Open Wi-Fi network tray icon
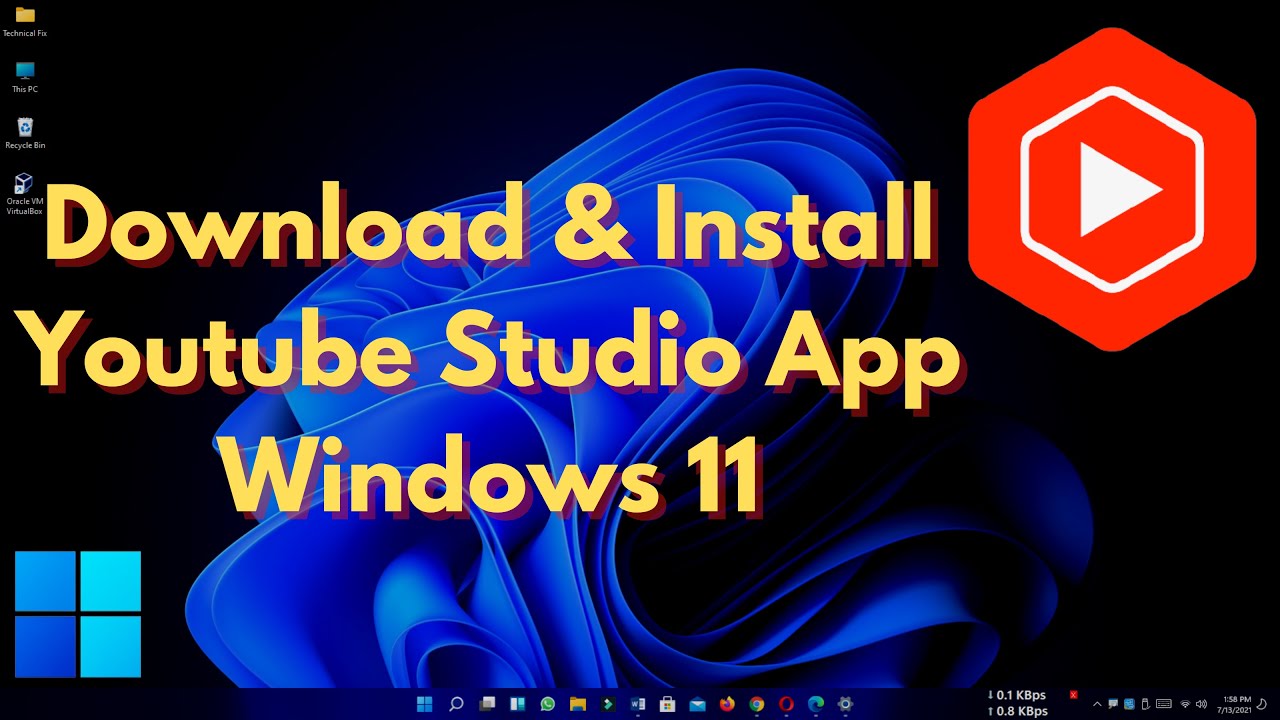Viewport: 1280px width, 720px height. tap(1186, 704)
